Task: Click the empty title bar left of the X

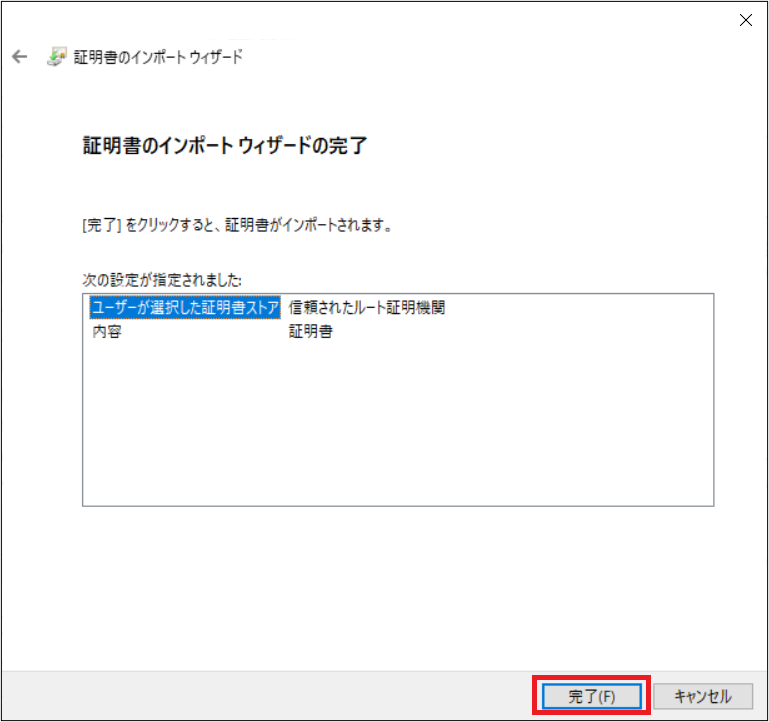Action: point(400,19)
